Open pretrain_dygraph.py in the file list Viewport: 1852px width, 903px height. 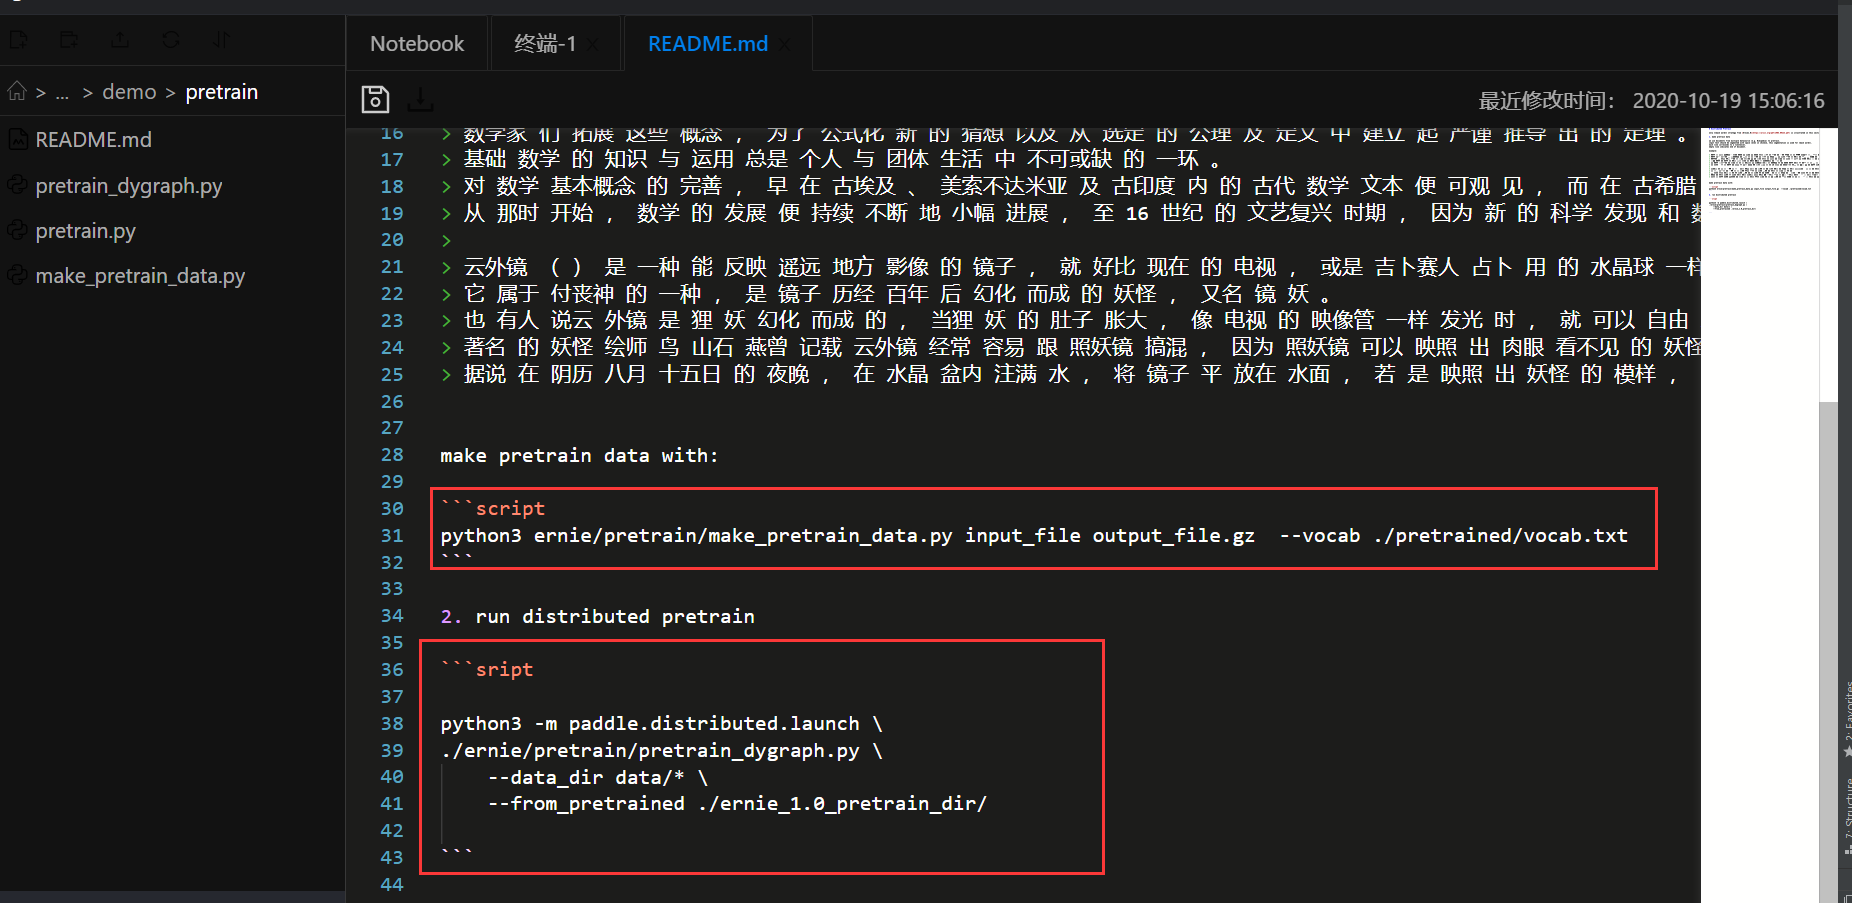pos(129,186)
